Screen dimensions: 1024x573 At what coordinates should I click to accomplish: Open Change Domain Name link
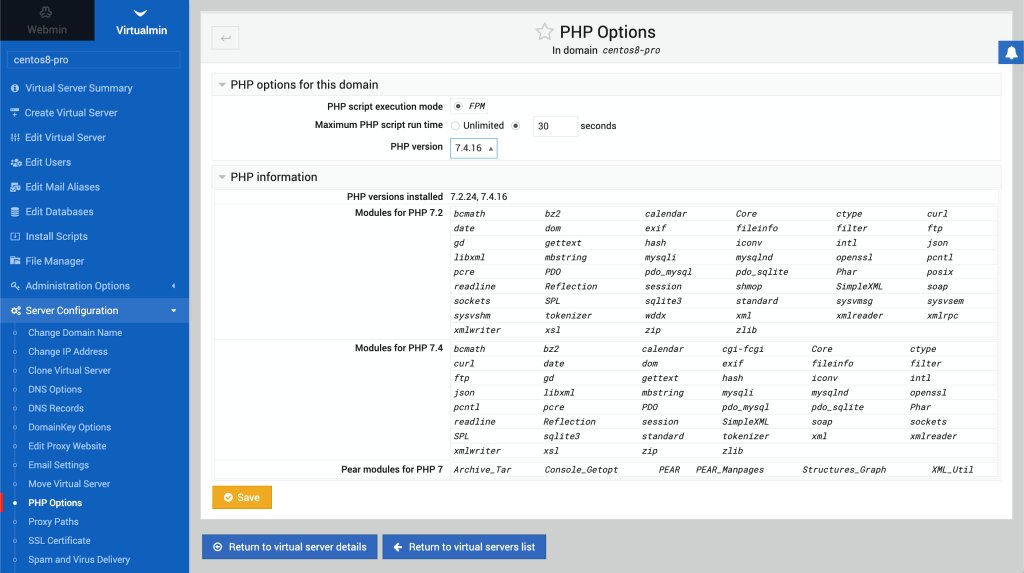coord(75,333)
